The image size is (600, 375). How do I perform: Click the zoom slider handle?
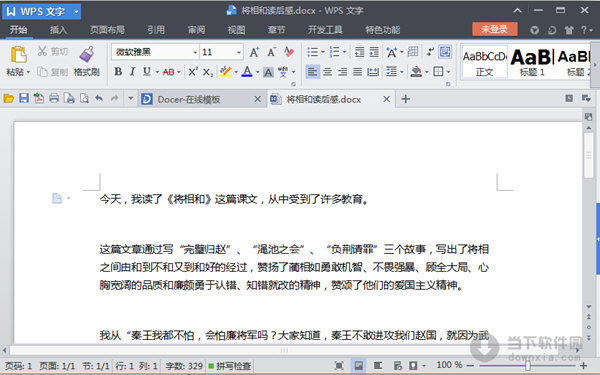click(527, 366)
